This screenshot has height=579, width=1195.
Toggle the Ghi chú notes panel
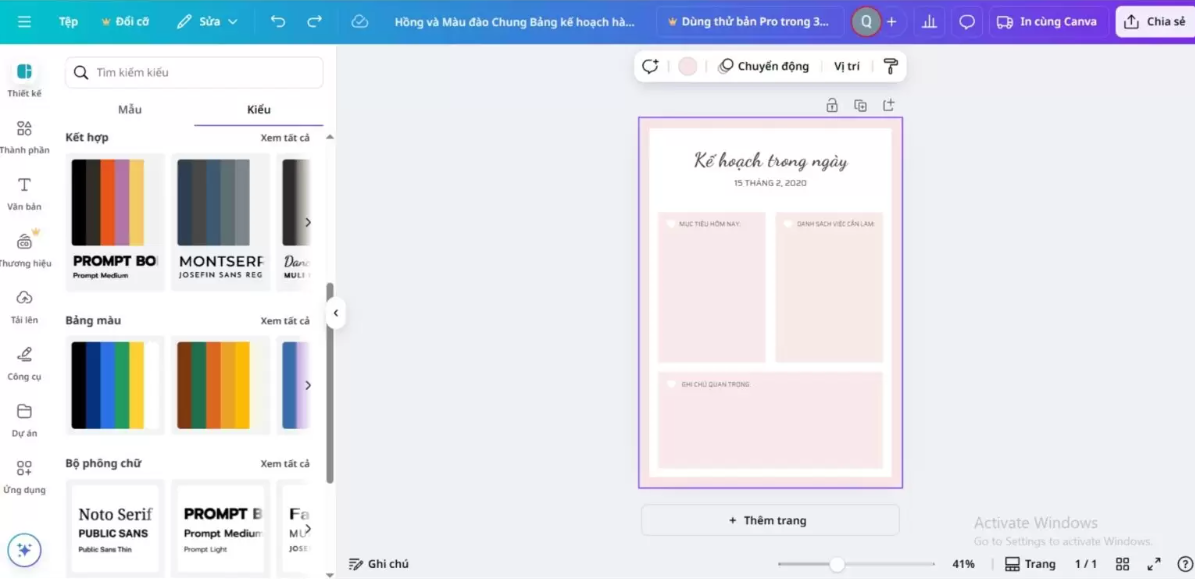tap(380, 563)
